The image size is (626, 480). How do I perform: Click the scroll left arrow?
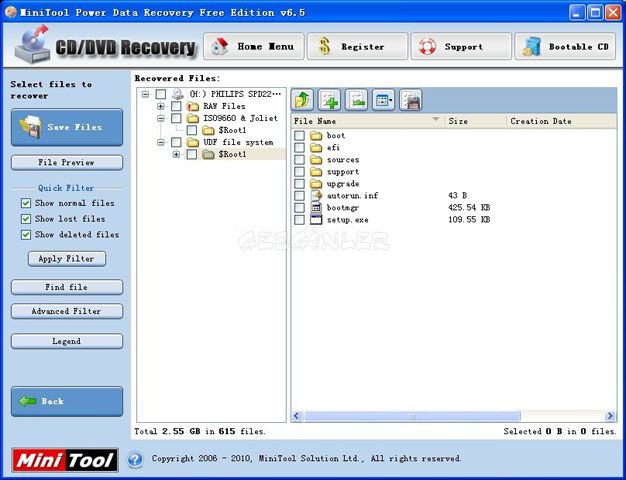tap(297, 416)
